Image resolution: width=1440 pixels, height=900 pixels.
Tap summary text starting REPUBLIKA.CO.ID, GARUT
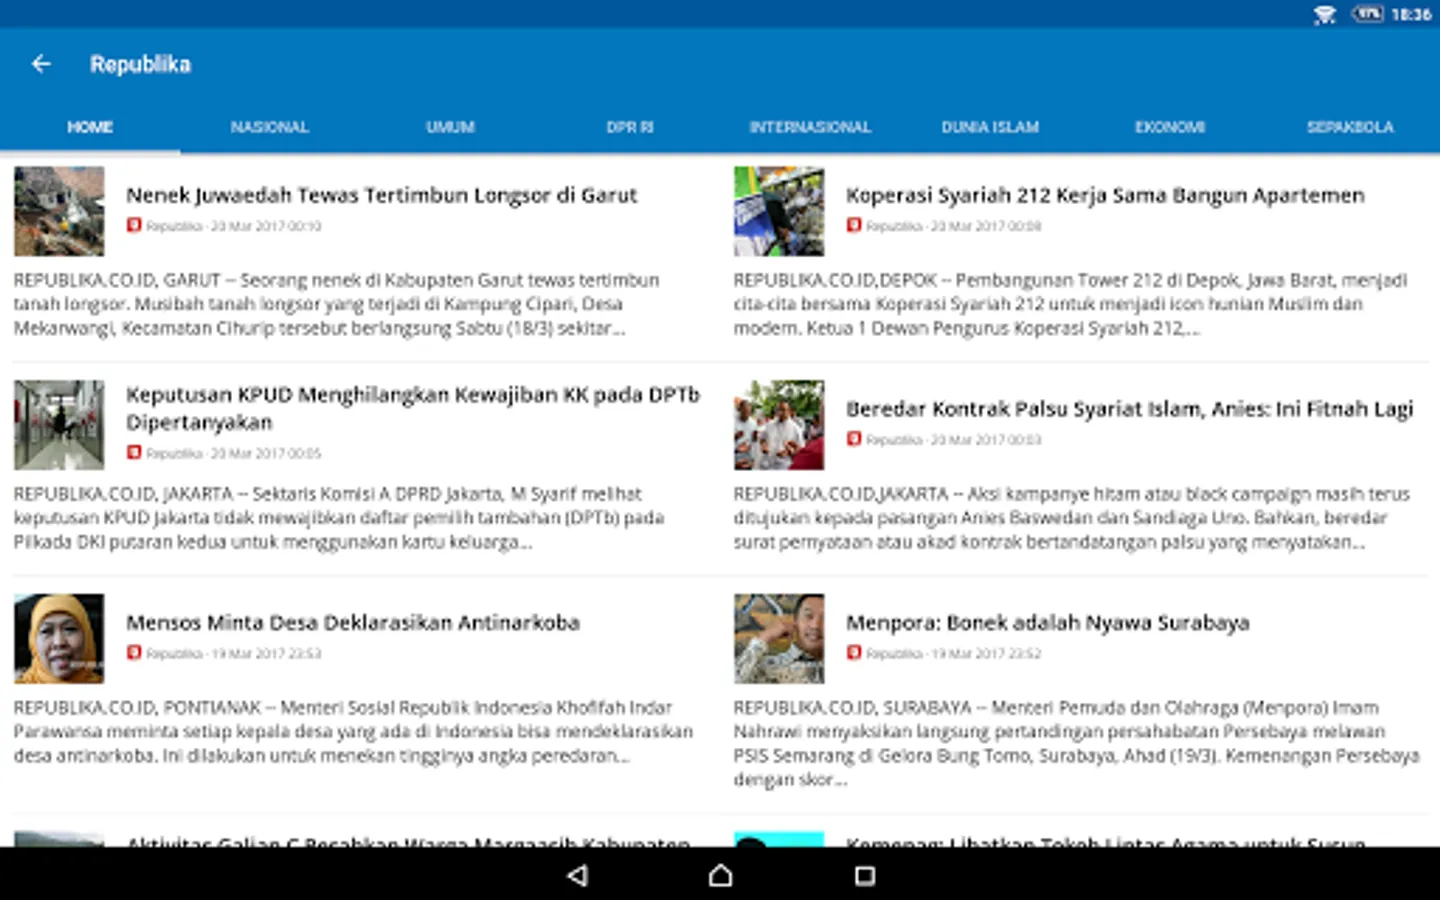pos(337,304)
